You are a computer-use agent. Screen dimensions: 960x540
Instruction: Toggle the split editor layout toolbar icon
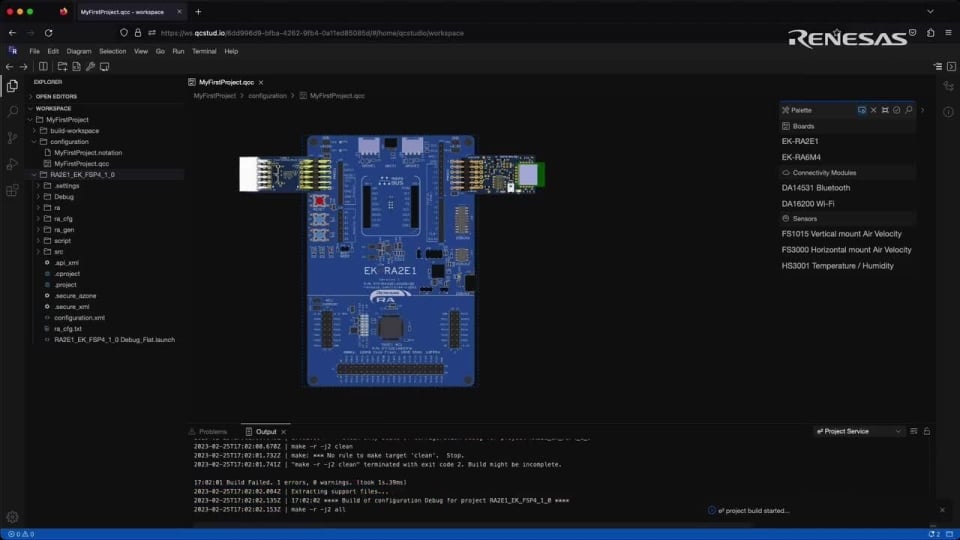point(44,67)
